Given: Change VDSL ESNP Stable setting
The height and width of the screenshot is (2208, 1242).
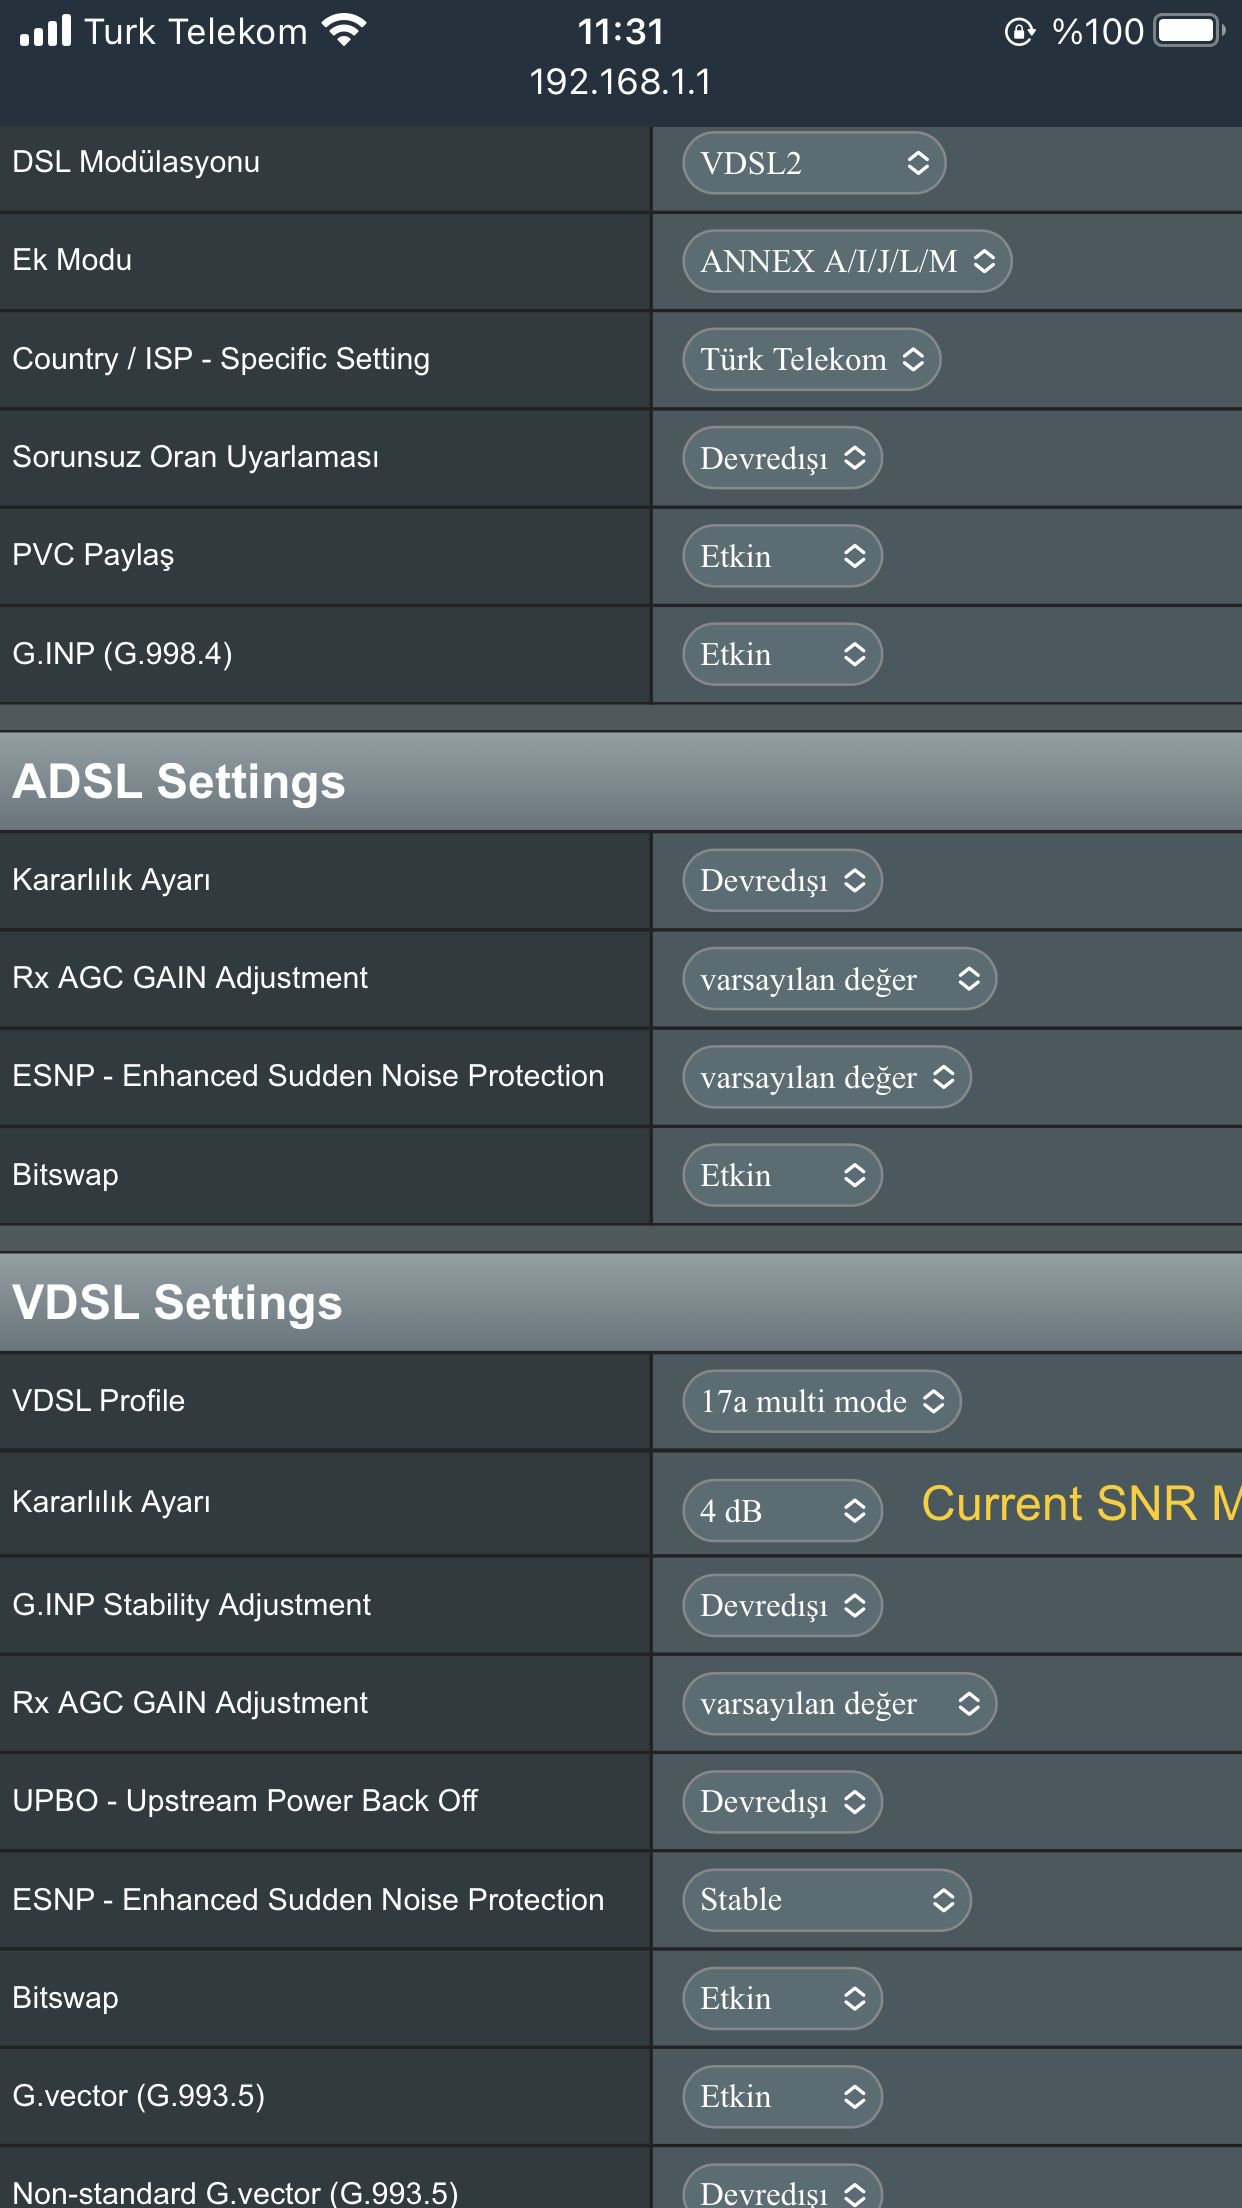Looking at the screenshot, I should (x=826, y=1900).
